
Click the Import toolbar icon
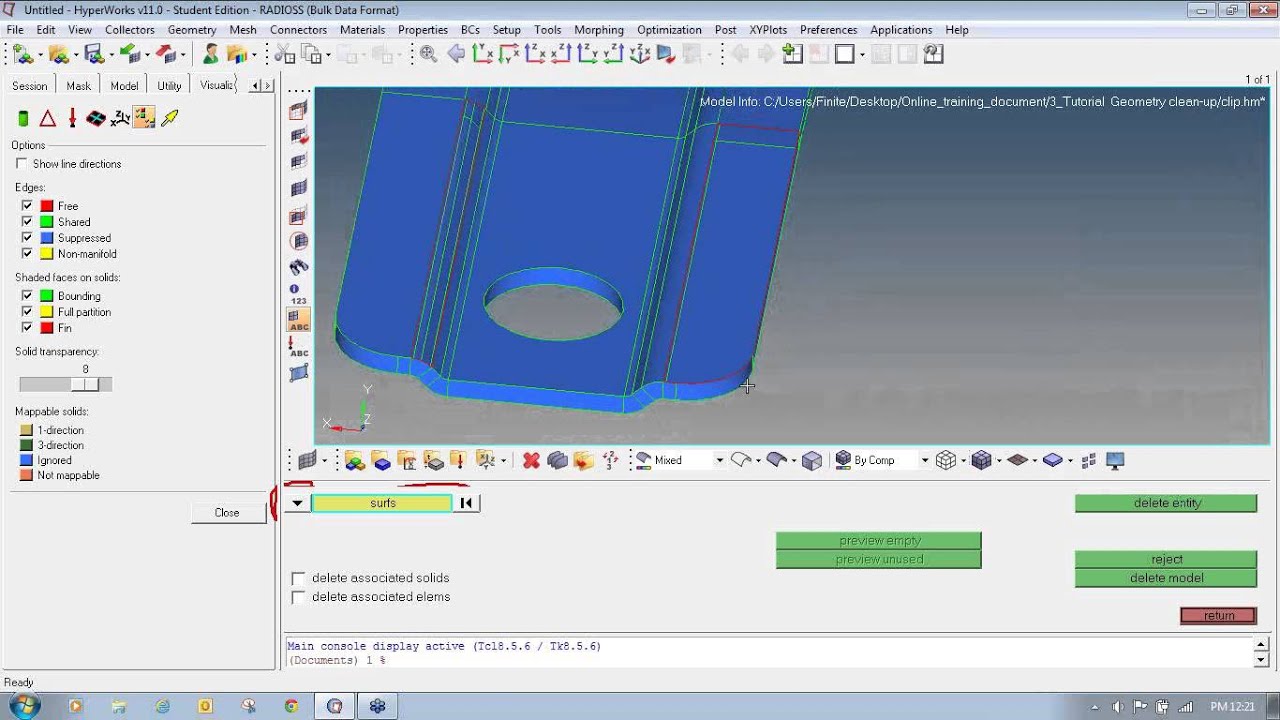(x=129, y=54)
